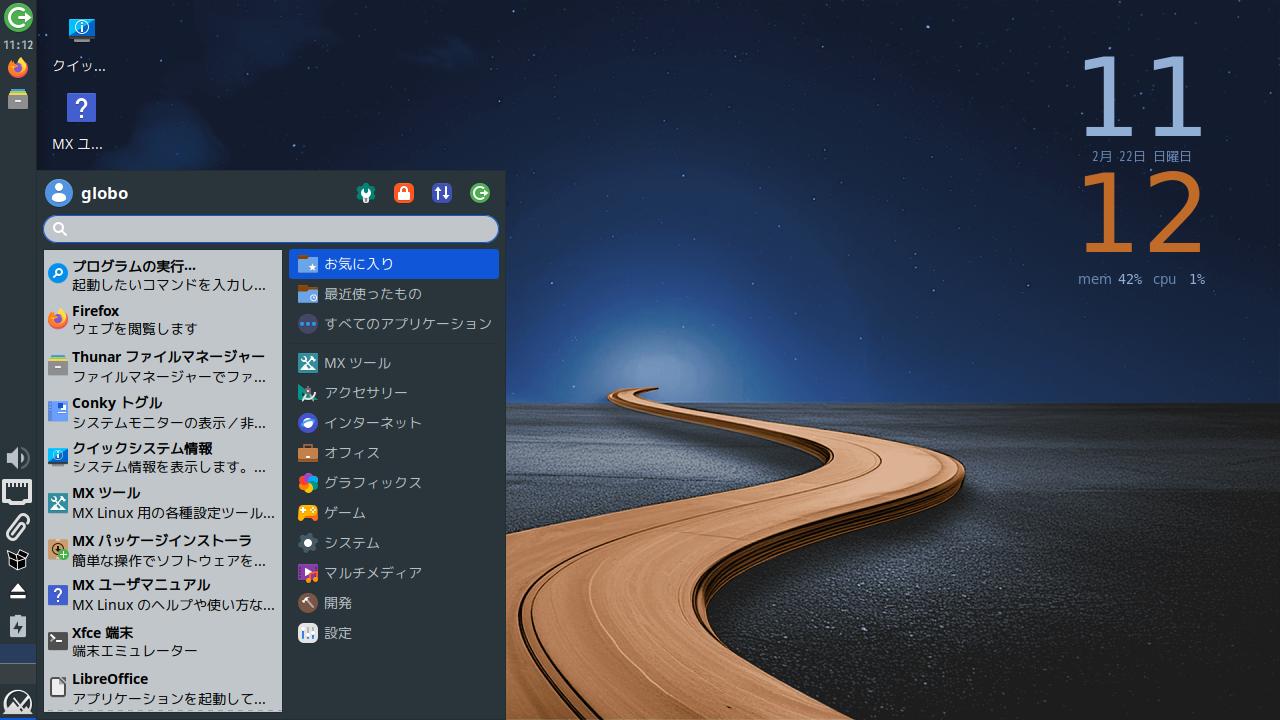Click the clipboard paperclip icon in panel
Image resolution: width=1280 pixels, height=720 pixels.
pyautogui.click(x=17, y=526)
